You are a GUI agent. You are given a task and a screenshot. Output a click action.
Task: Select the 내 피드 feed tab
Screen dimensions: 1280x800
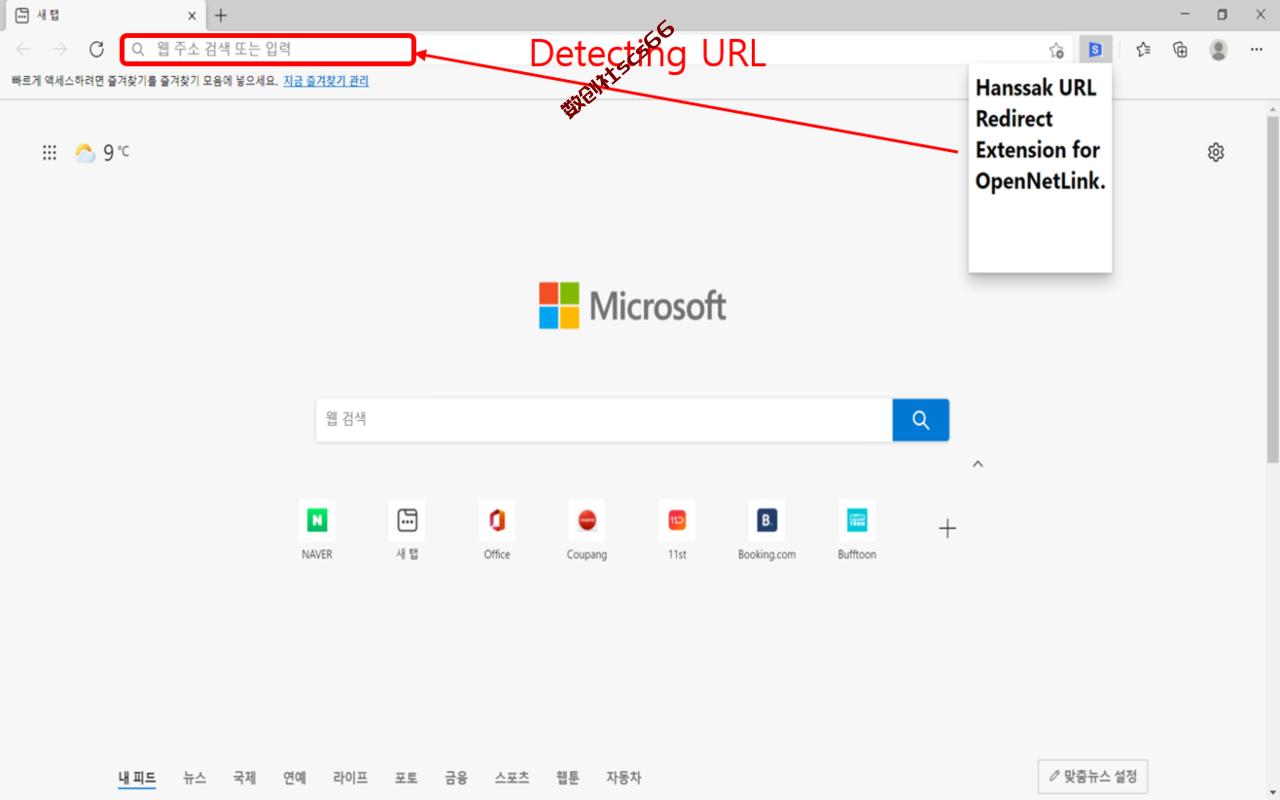(x=137, y=777)
